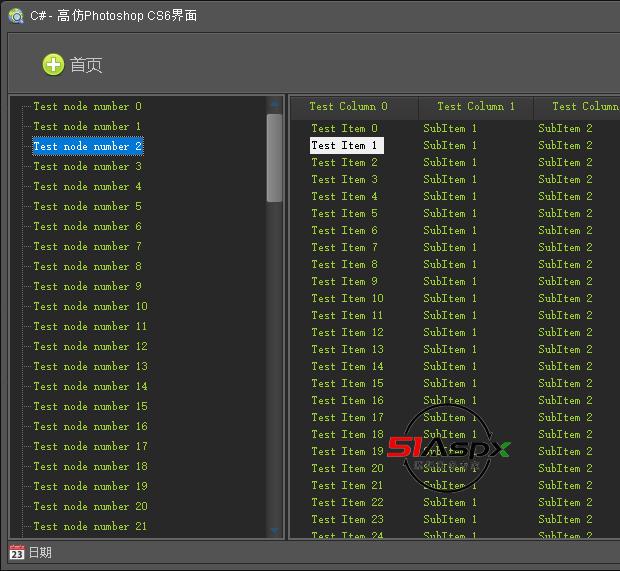This screenshot has height=571, width=620.
Task: Select tree node Test node number 1
Action: 87,127
